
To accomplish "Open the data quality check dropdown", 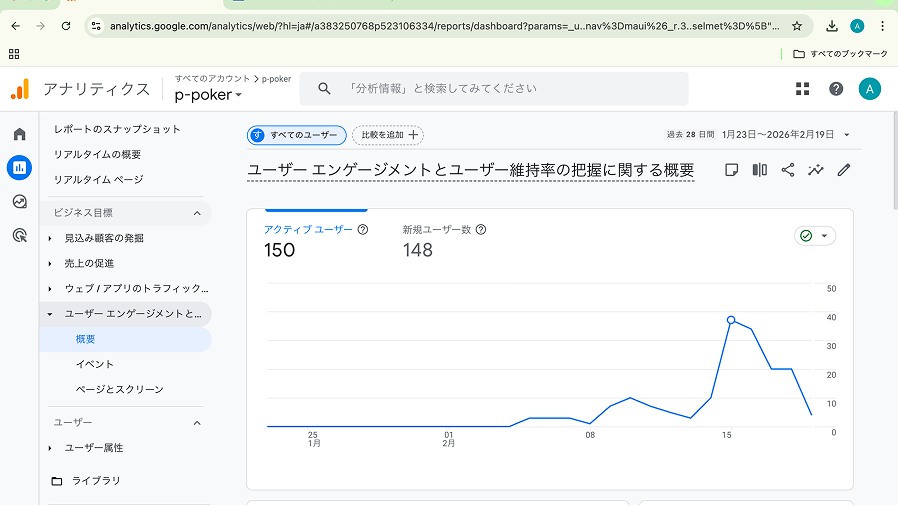I will click(814, 236).
